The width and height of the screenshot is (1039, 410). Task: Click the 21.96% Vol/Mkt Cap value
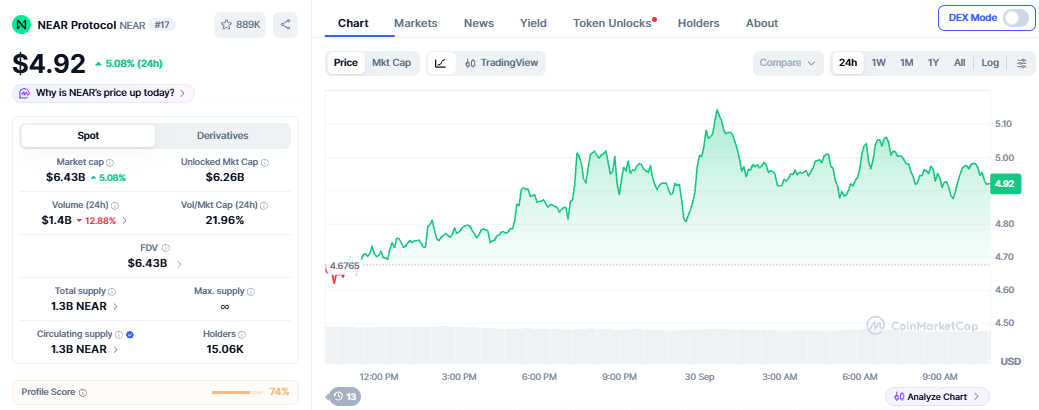coord(225,221)
